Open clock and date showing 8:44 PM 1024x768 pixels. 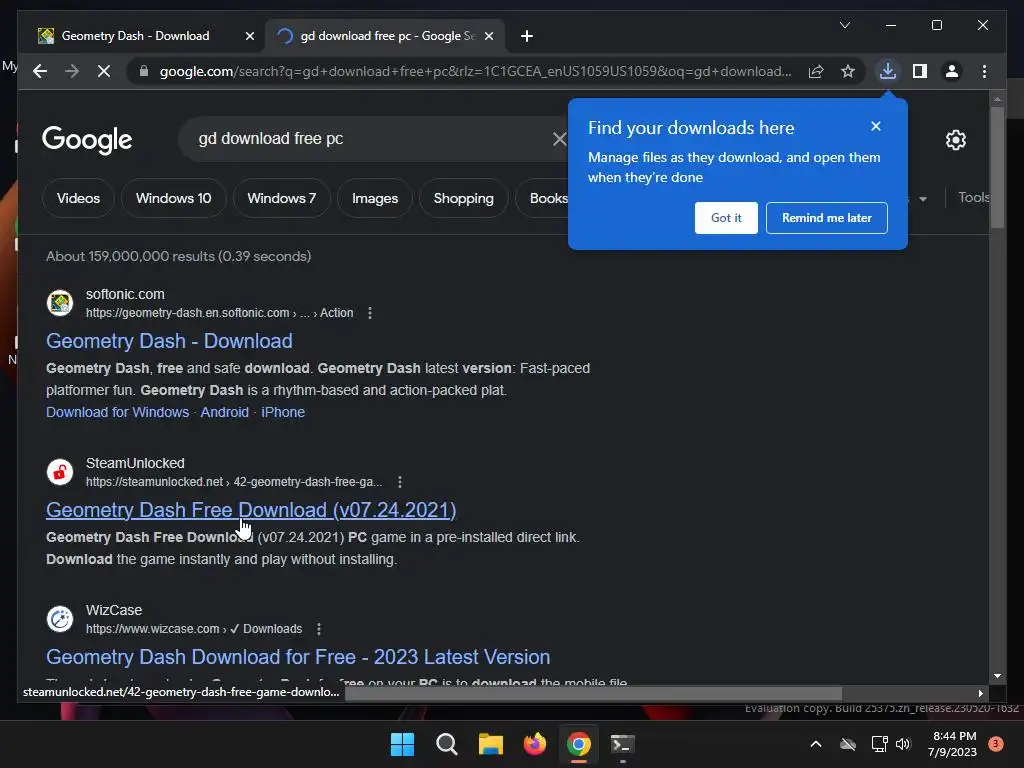(x=952, y=744)
